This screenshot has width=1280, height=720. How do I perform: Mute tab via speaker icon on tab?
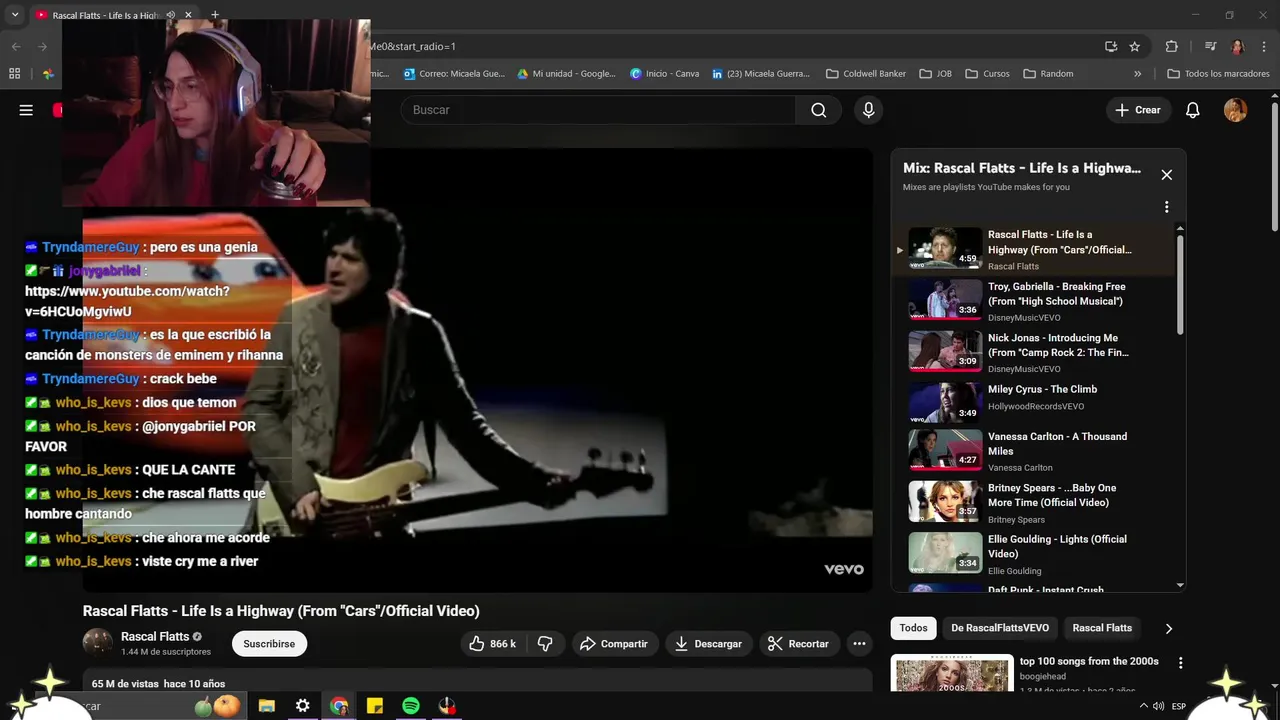[171, 15]
